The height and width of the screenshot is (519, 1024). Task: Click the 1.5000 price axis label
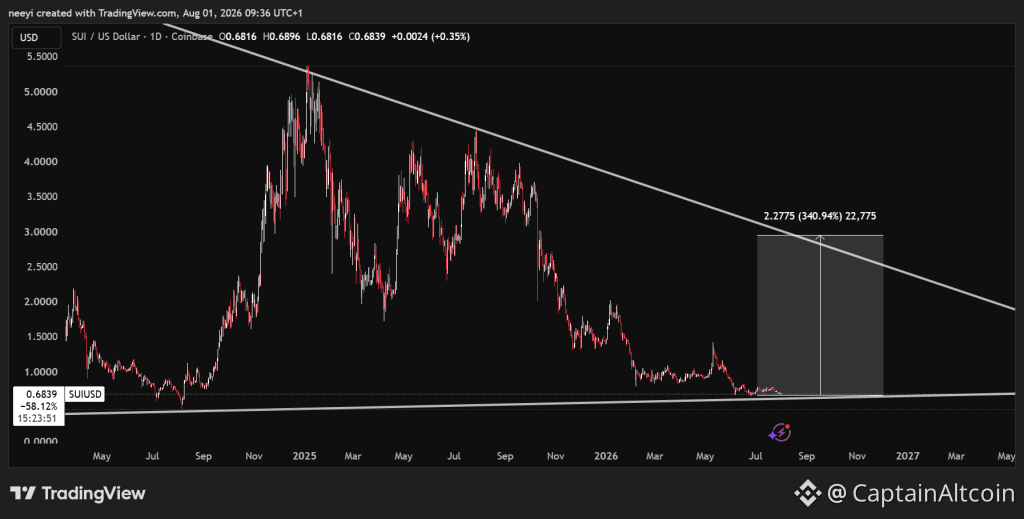click(x=40, y=337)
